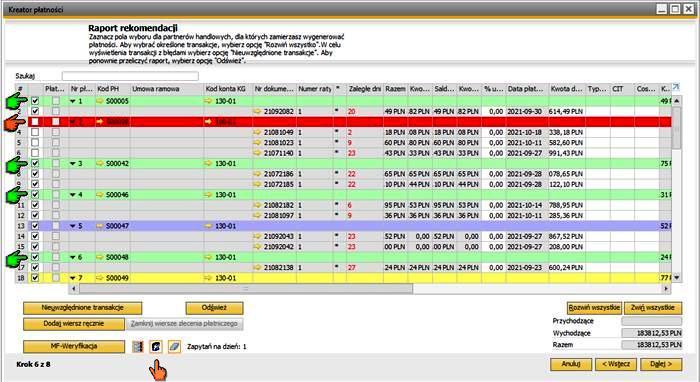Uncheck the checkbox for payment row S00042
This screenshot has width=700, height=382.
[35, 164]
